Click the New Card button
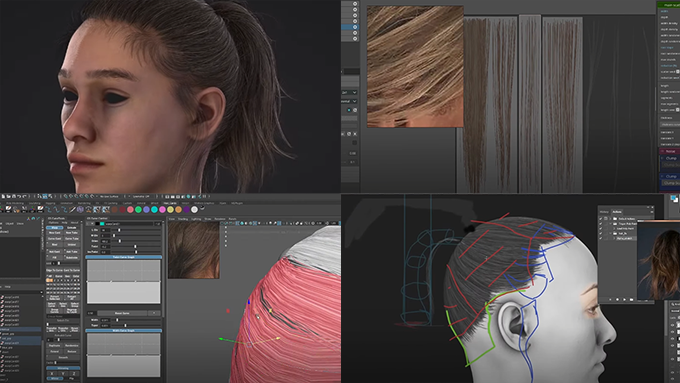The height and width of the screenshot is (383, 680). point(55,232)
